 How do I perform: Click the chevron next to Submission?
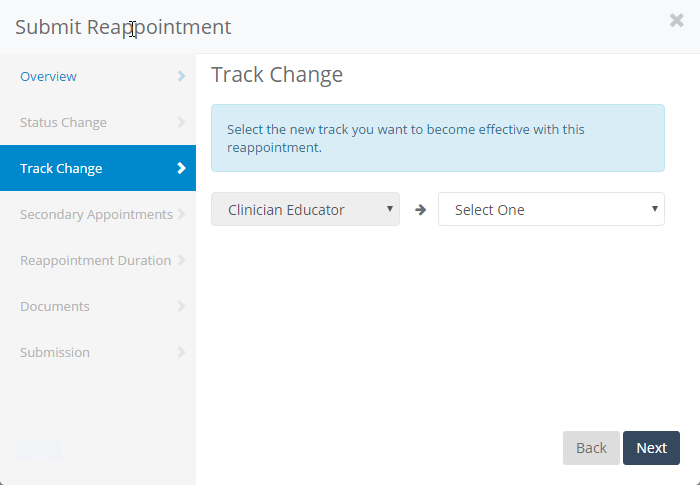[x=181, y=352]
